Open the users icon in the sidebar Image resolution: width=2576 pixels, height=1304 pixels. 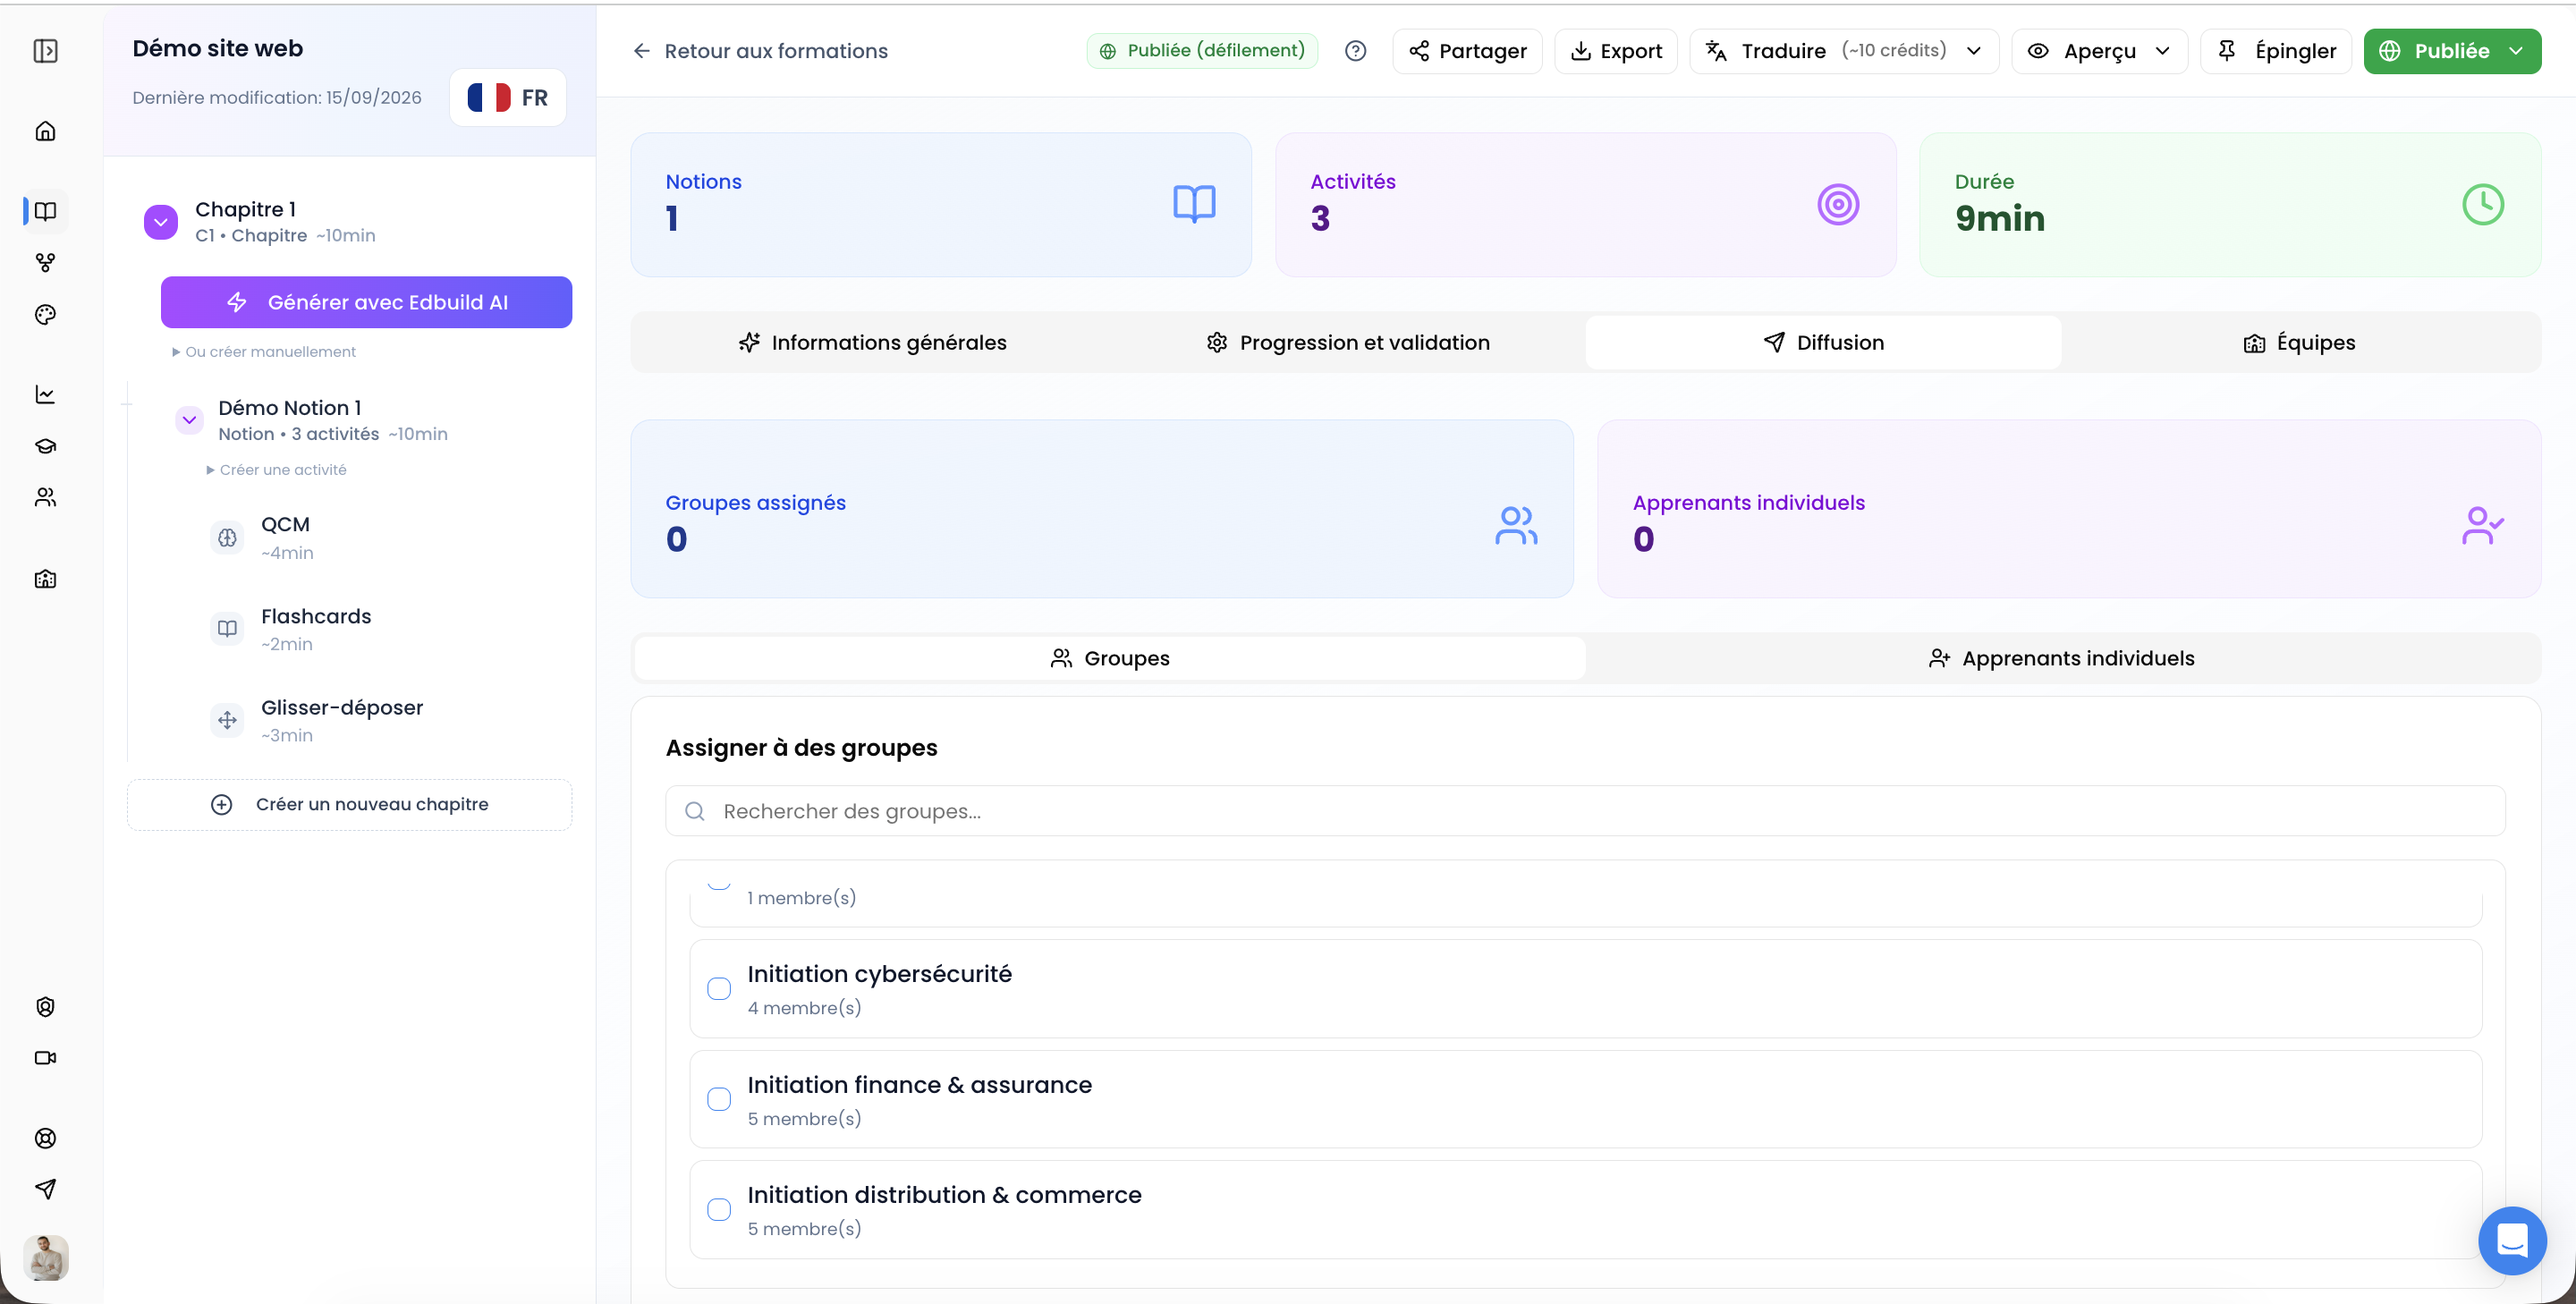(46, 497)
